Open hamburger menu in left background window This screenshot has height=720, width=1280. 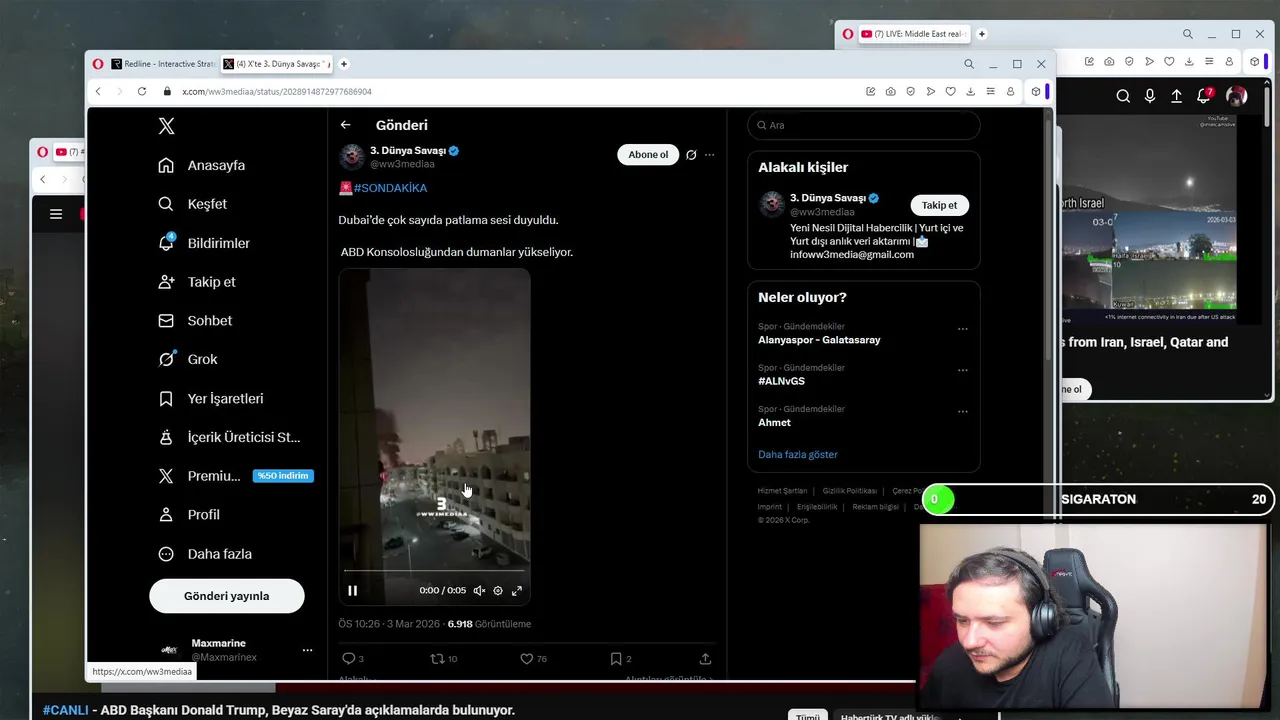[56, 214]
